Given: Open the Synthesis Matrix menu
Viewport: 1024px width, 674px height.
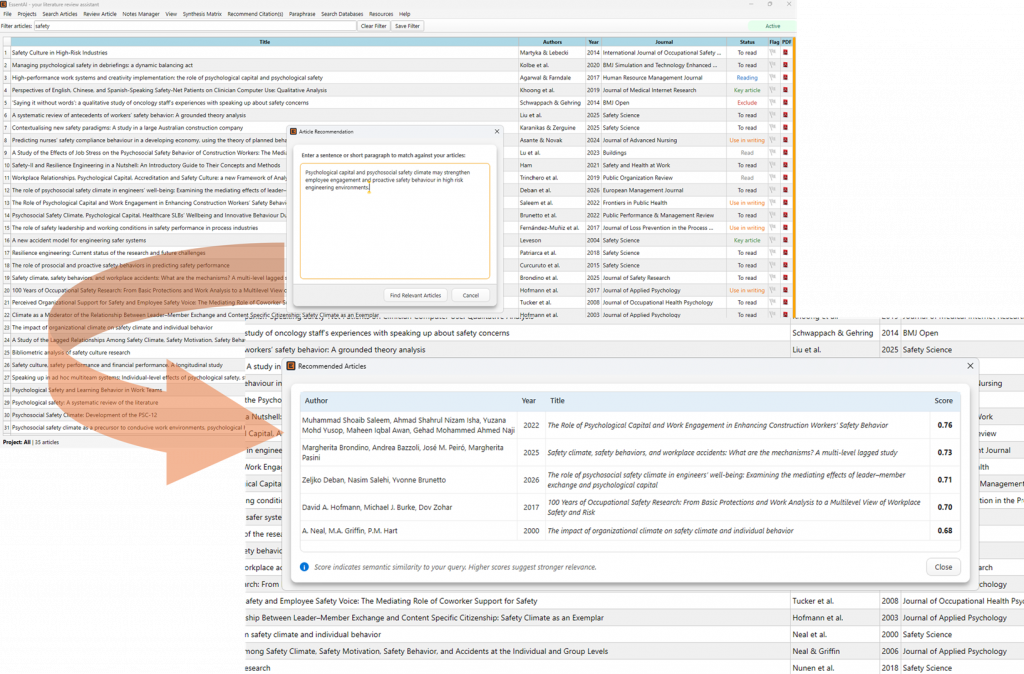Looking at the screenshot, I should 202,14.
